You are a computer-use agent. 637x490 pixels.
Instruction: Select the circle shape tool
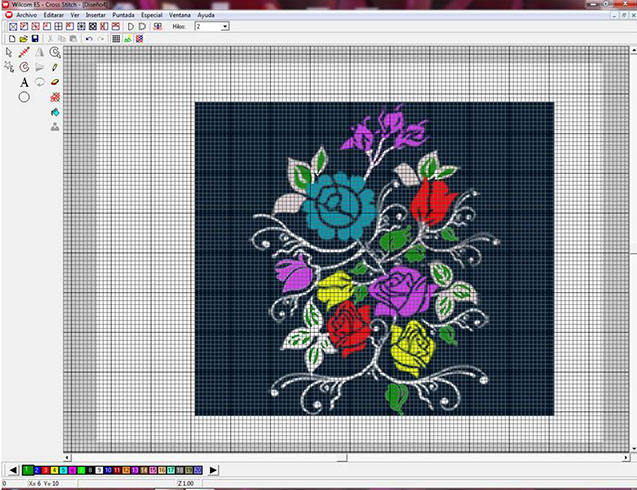(x=24, y=97)
